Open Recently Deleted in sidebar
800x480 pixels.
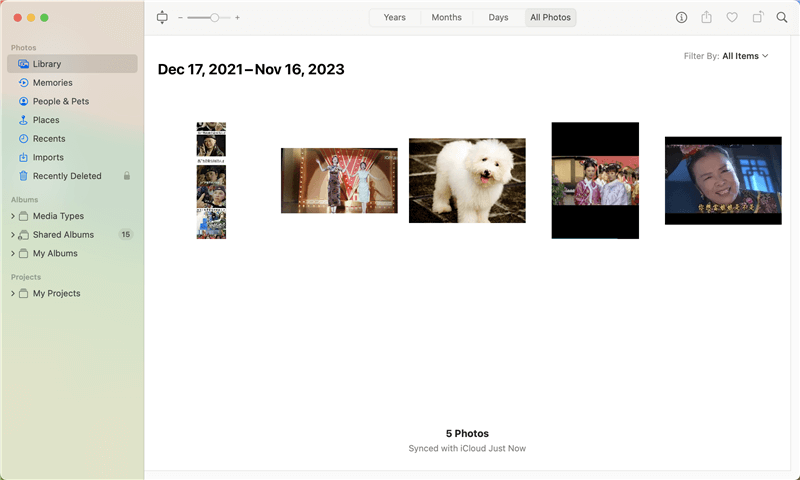tap(67, 176)
